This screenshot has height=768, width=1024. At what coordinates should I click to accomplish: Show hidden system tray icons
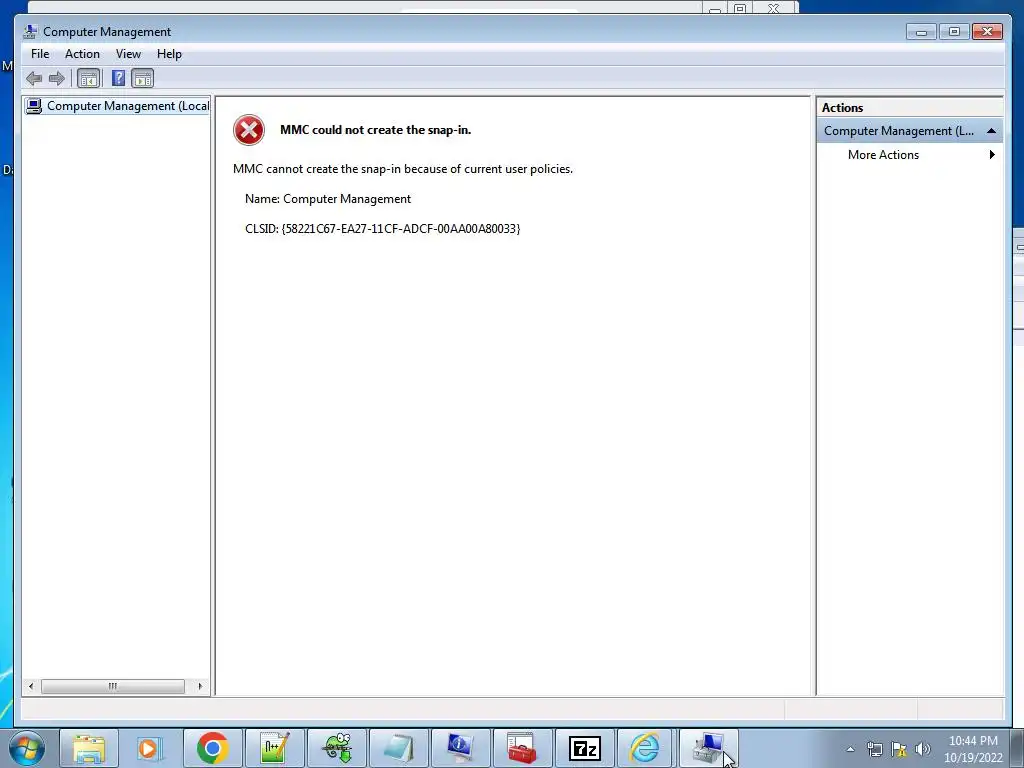pyautogui.click(x=850, y=749)
